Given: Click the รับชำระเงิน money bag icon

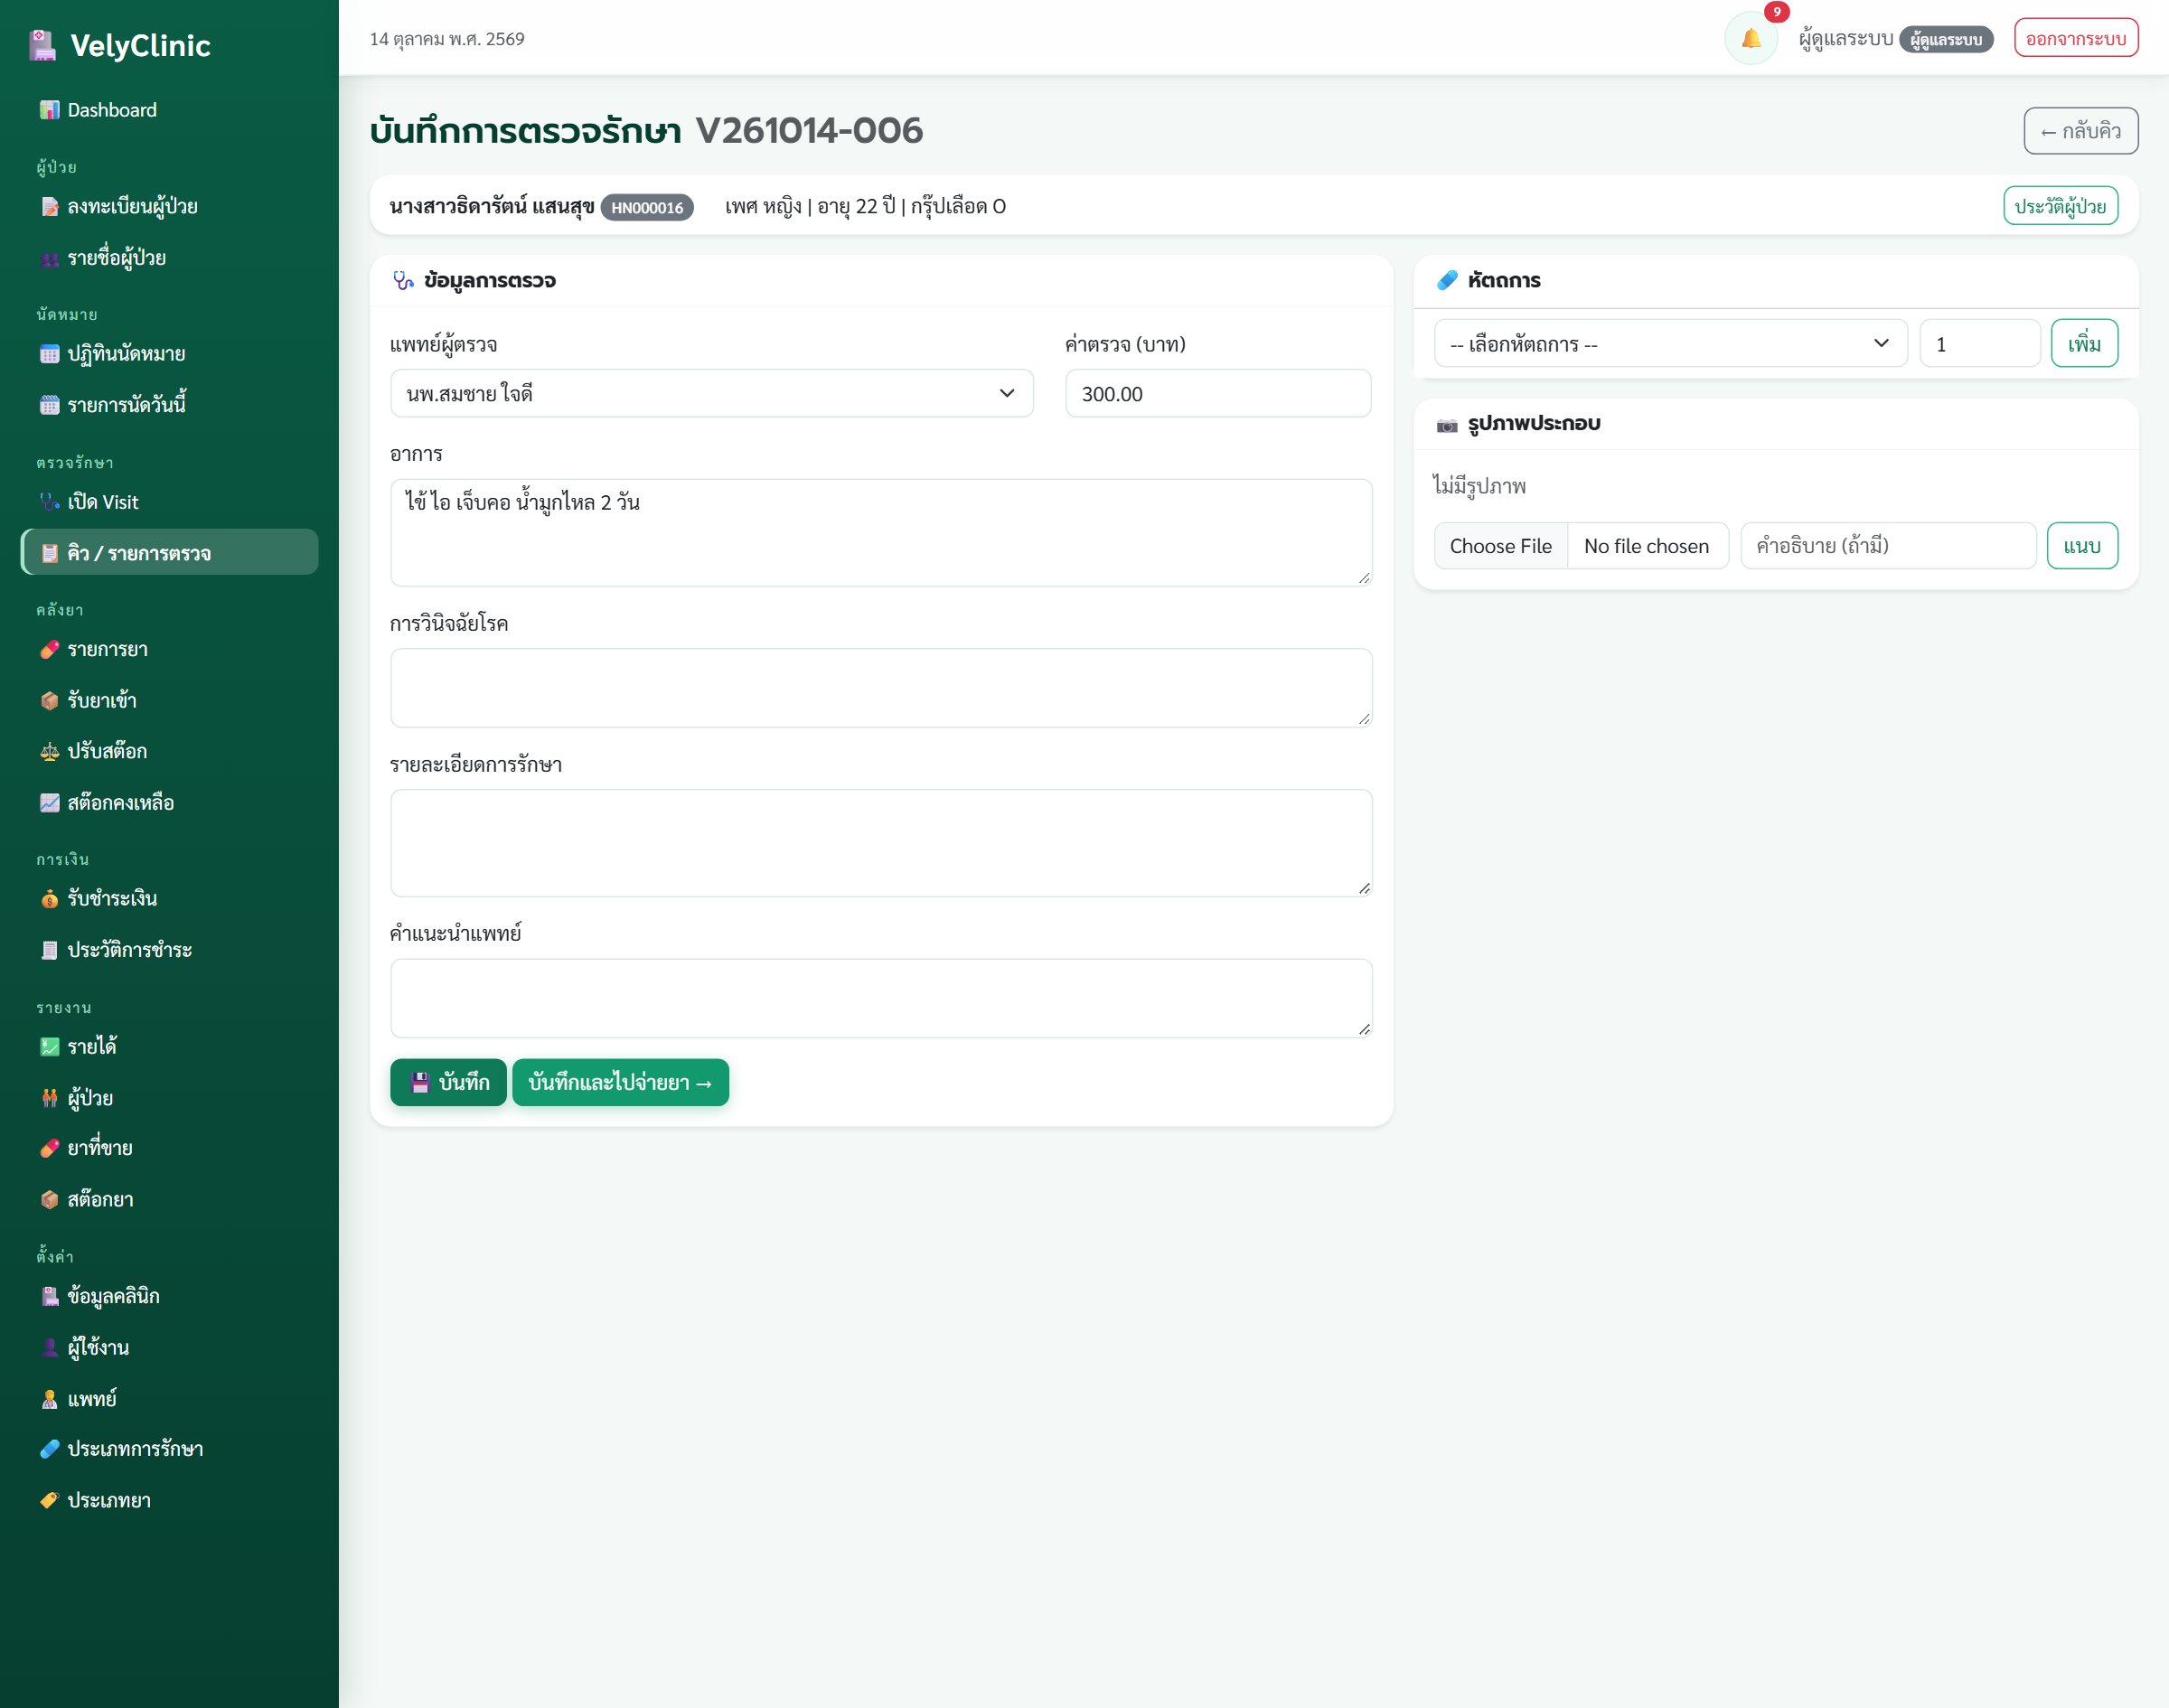Looking at the screenshot, I should tap(49, 899).
